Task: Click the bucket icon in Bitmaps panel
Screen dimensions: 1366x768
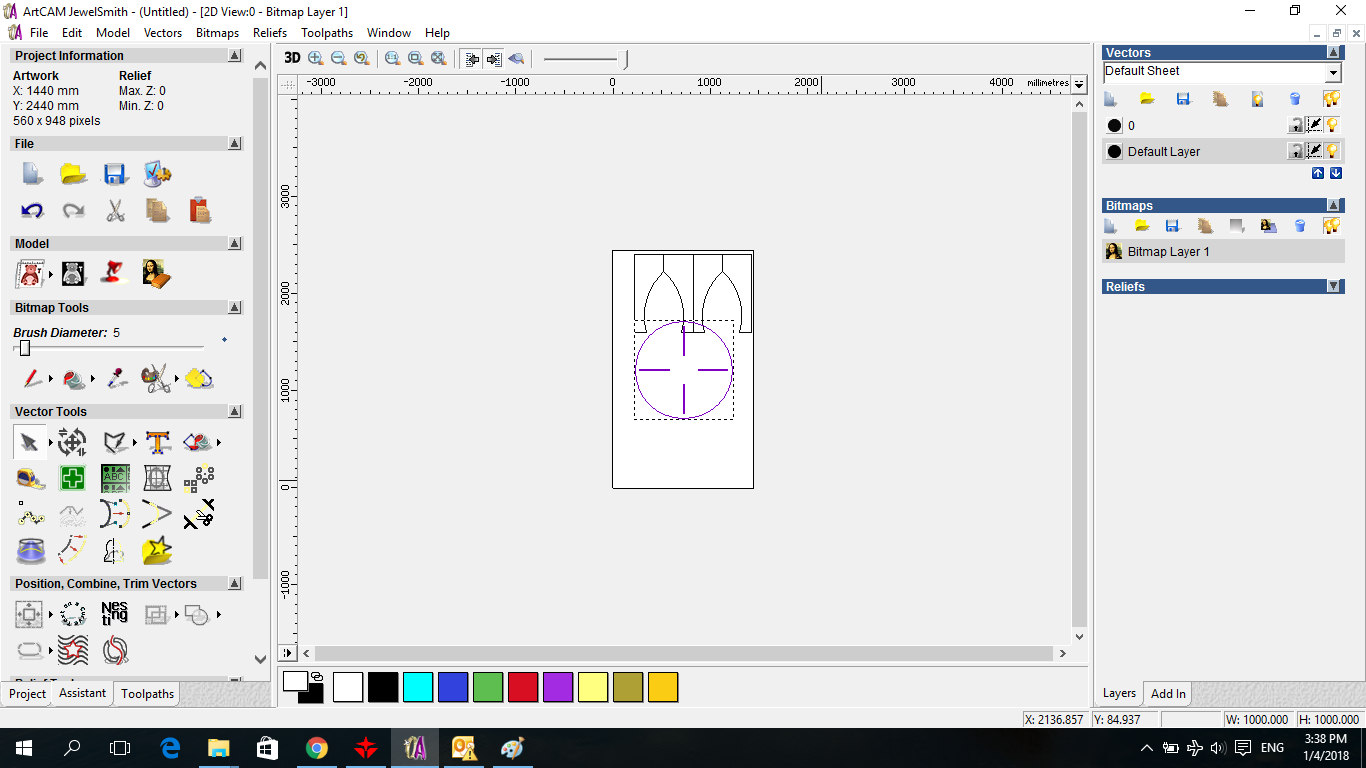Action: (1299, 226)
